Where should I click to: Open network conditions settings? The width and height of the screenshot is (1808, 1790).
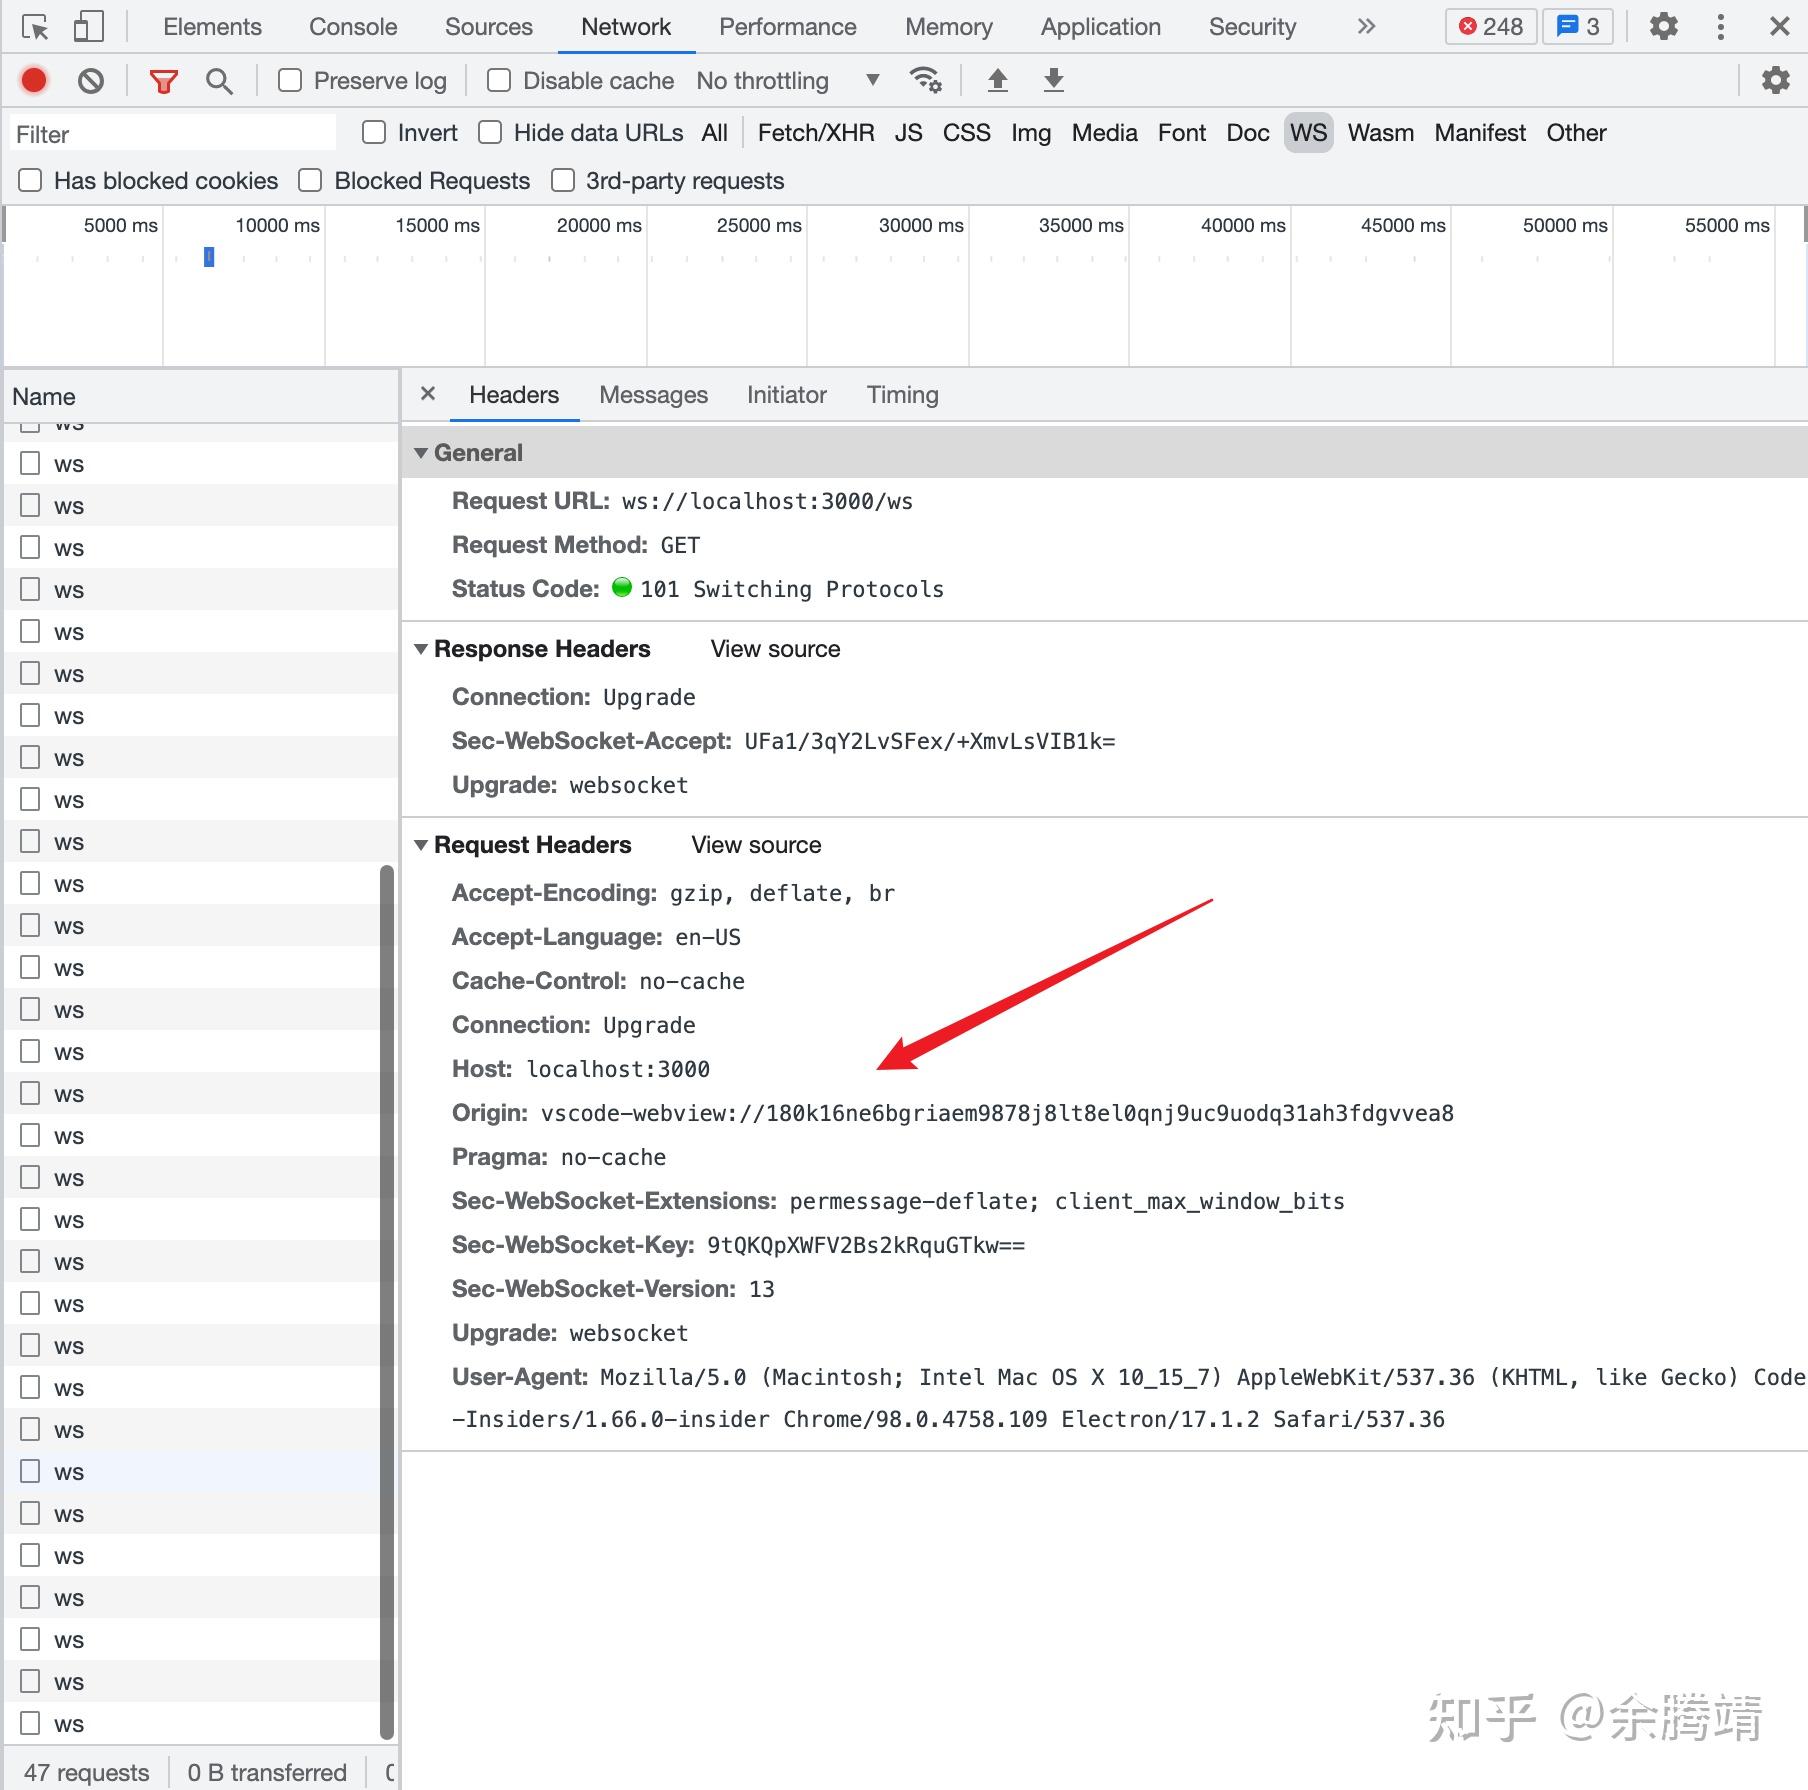pos(925,80)
